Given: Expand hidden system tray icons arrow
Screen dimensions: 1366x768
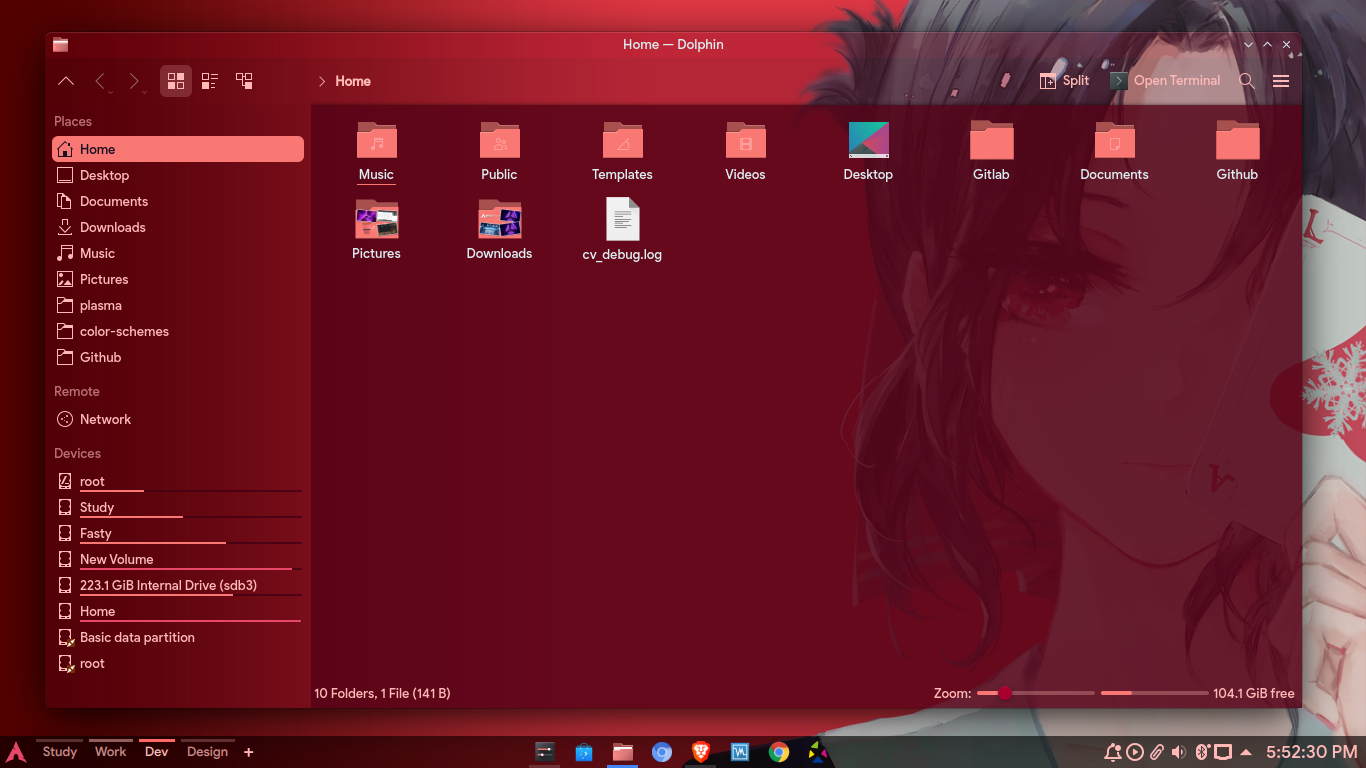Looking at the screenshot, I should 1246,752.
